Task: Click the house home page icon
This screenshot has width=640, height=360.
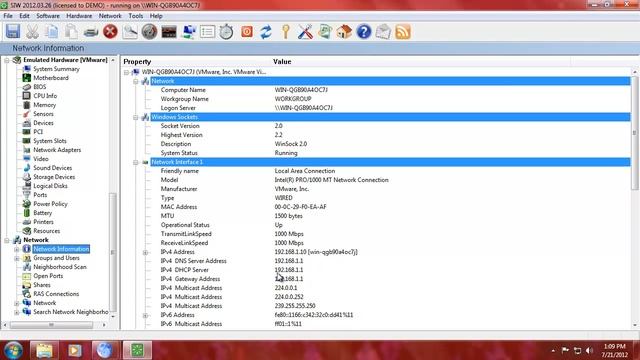Action: point(344,31)
